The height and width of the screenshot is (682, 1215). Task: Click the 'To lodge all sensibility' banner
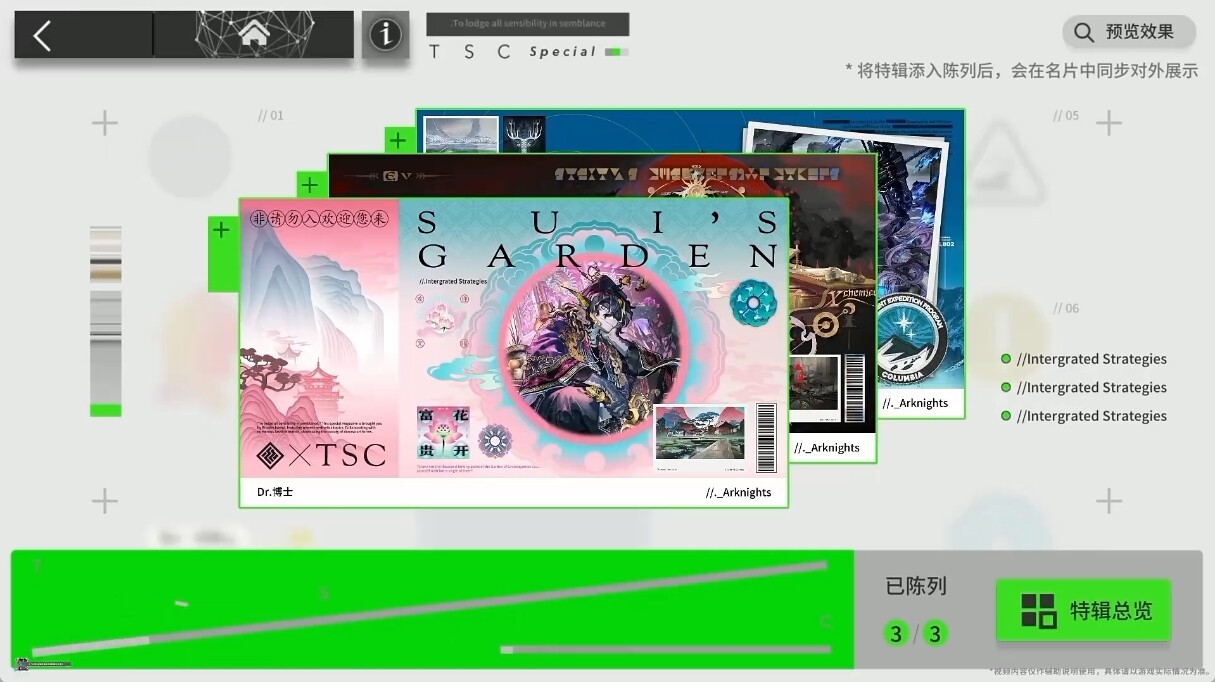527,24
